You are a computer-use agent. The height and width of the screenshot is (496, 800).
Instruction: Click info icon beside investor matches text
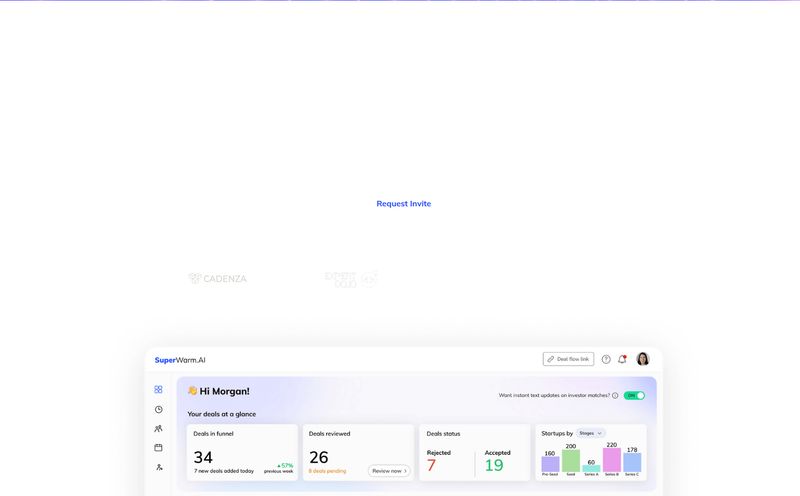[x=615, y=395]
